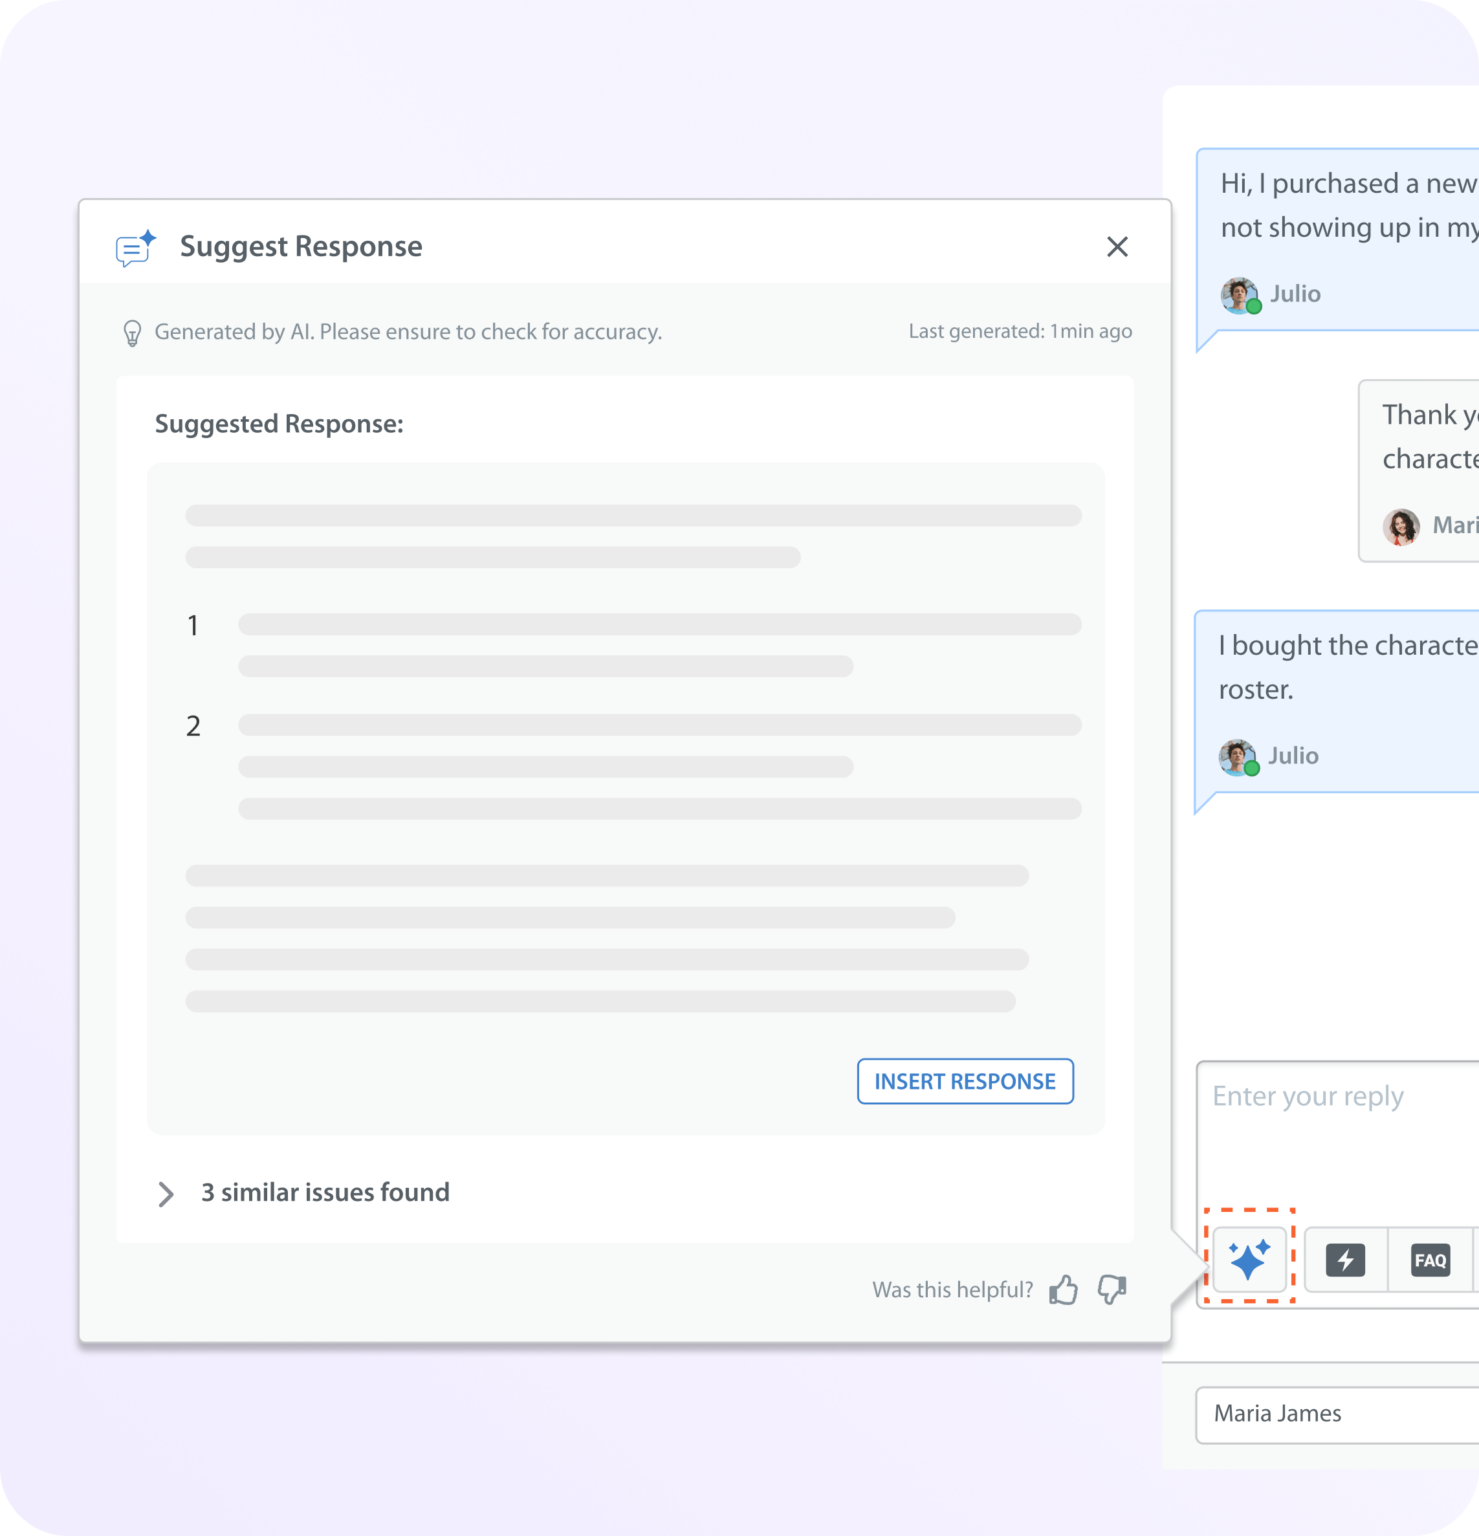Viewport: 1479px width, 1536px height.
Task: Click the thumbs down feedback icon
Action: pos(1111,1291)
